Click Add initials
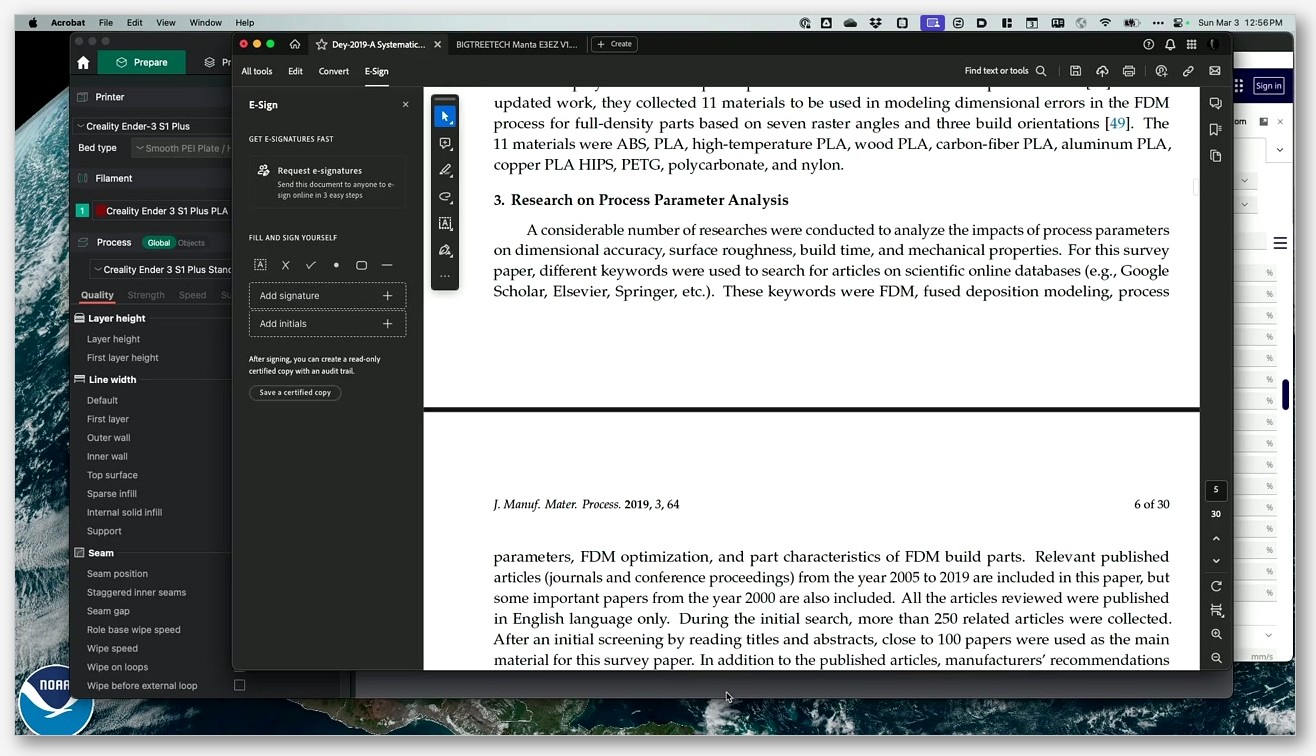This screenshot has width=1316, height=756. (x=327, y=324)
